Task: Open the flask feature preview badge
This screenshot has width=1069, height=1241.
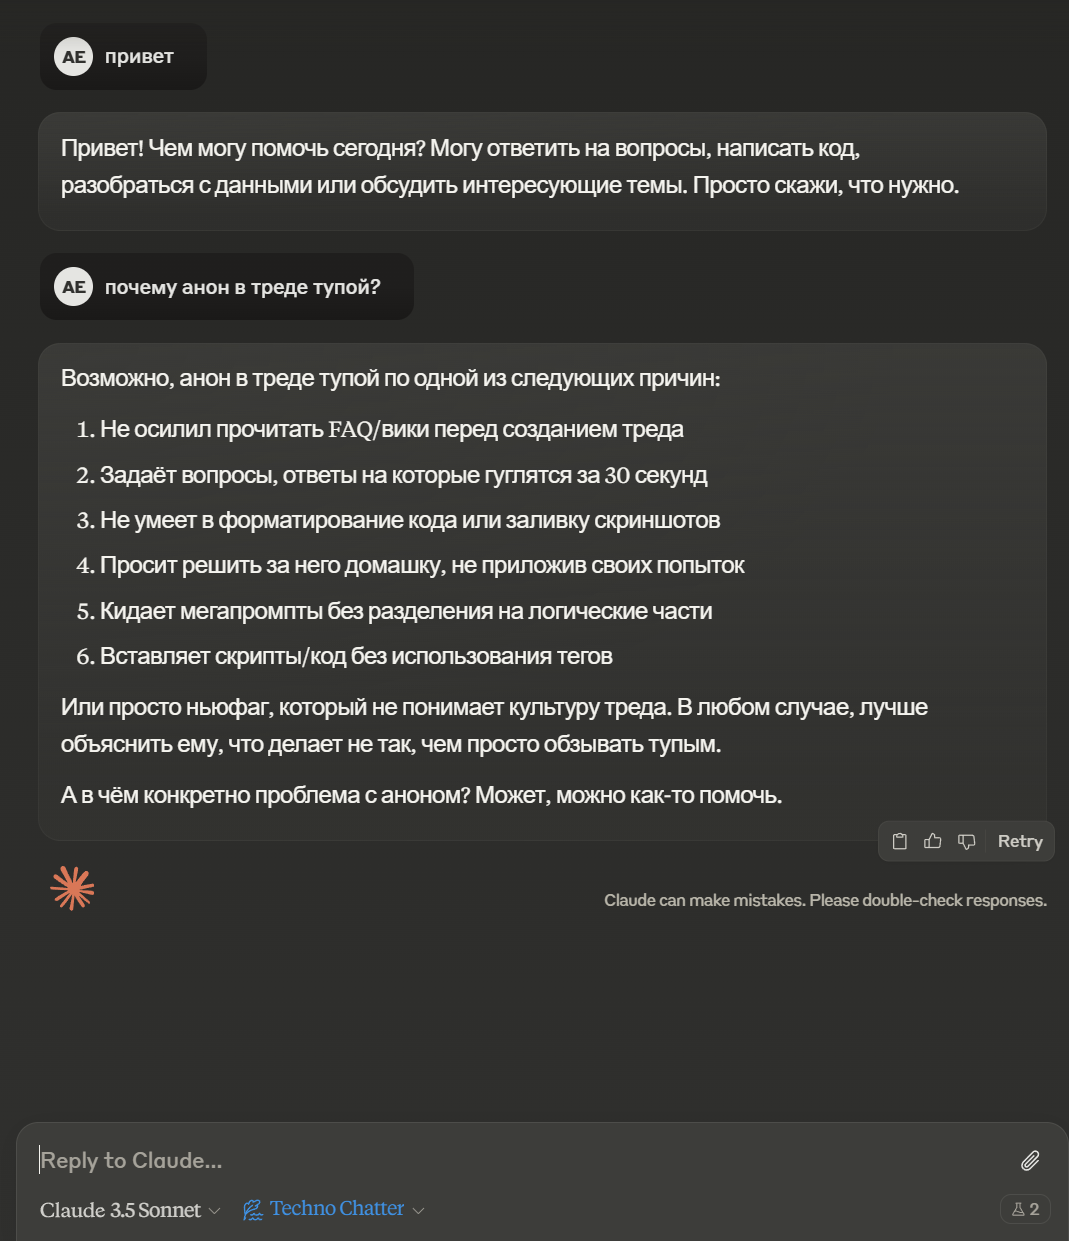Action: [x=1025, y=1209]
